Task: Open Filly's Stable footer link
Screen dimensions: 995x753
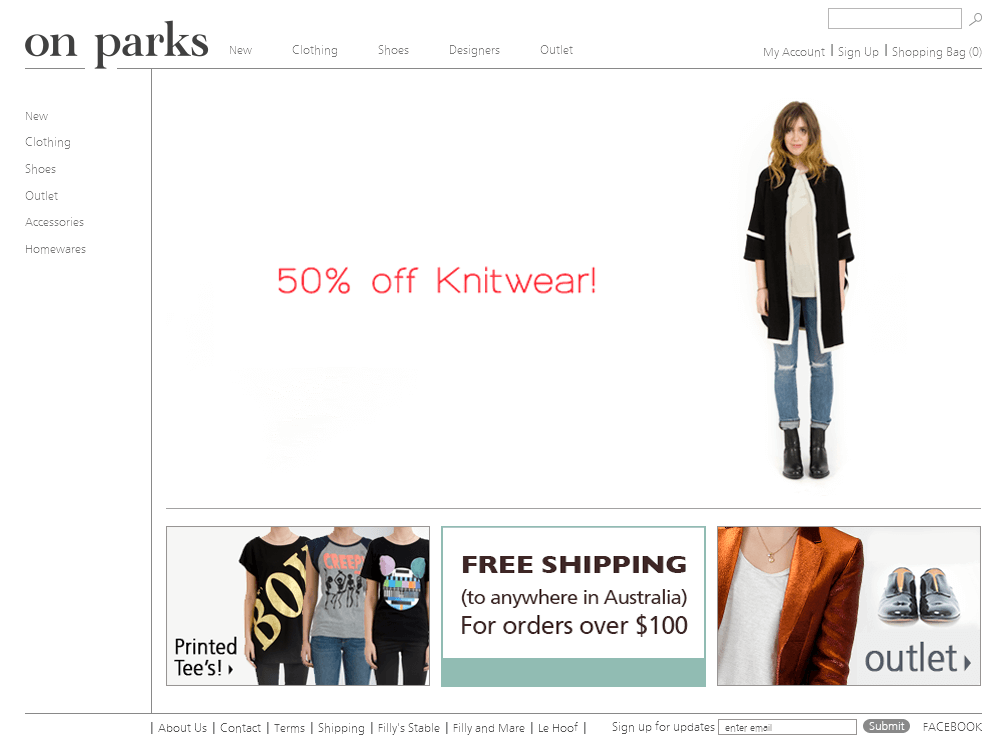Action: [x=409, y=728]
